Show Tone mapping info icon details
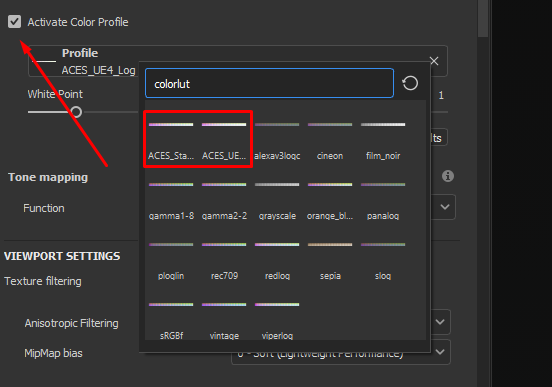The height and width of the screenshot is (387, 552). click(448, 176)
